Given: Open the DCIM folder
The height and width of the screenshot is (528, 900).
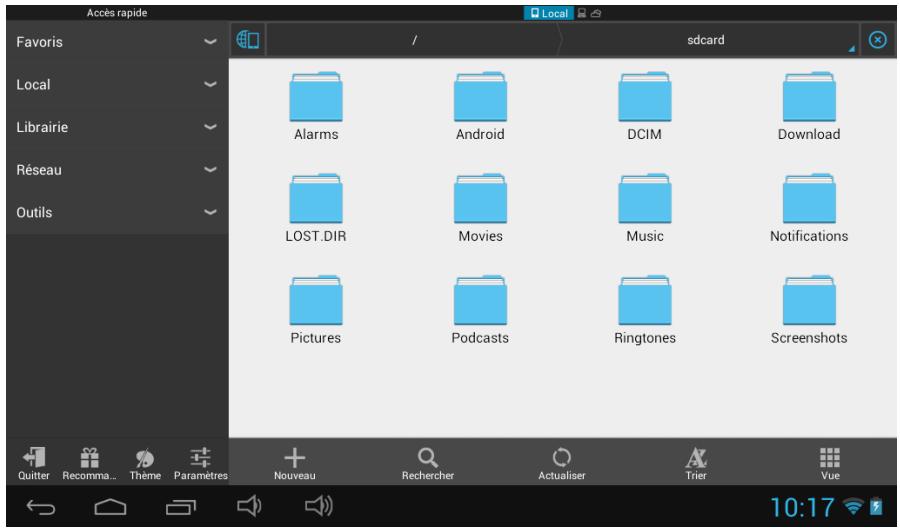Looking at the screenshot, I should tap(644, 107).
